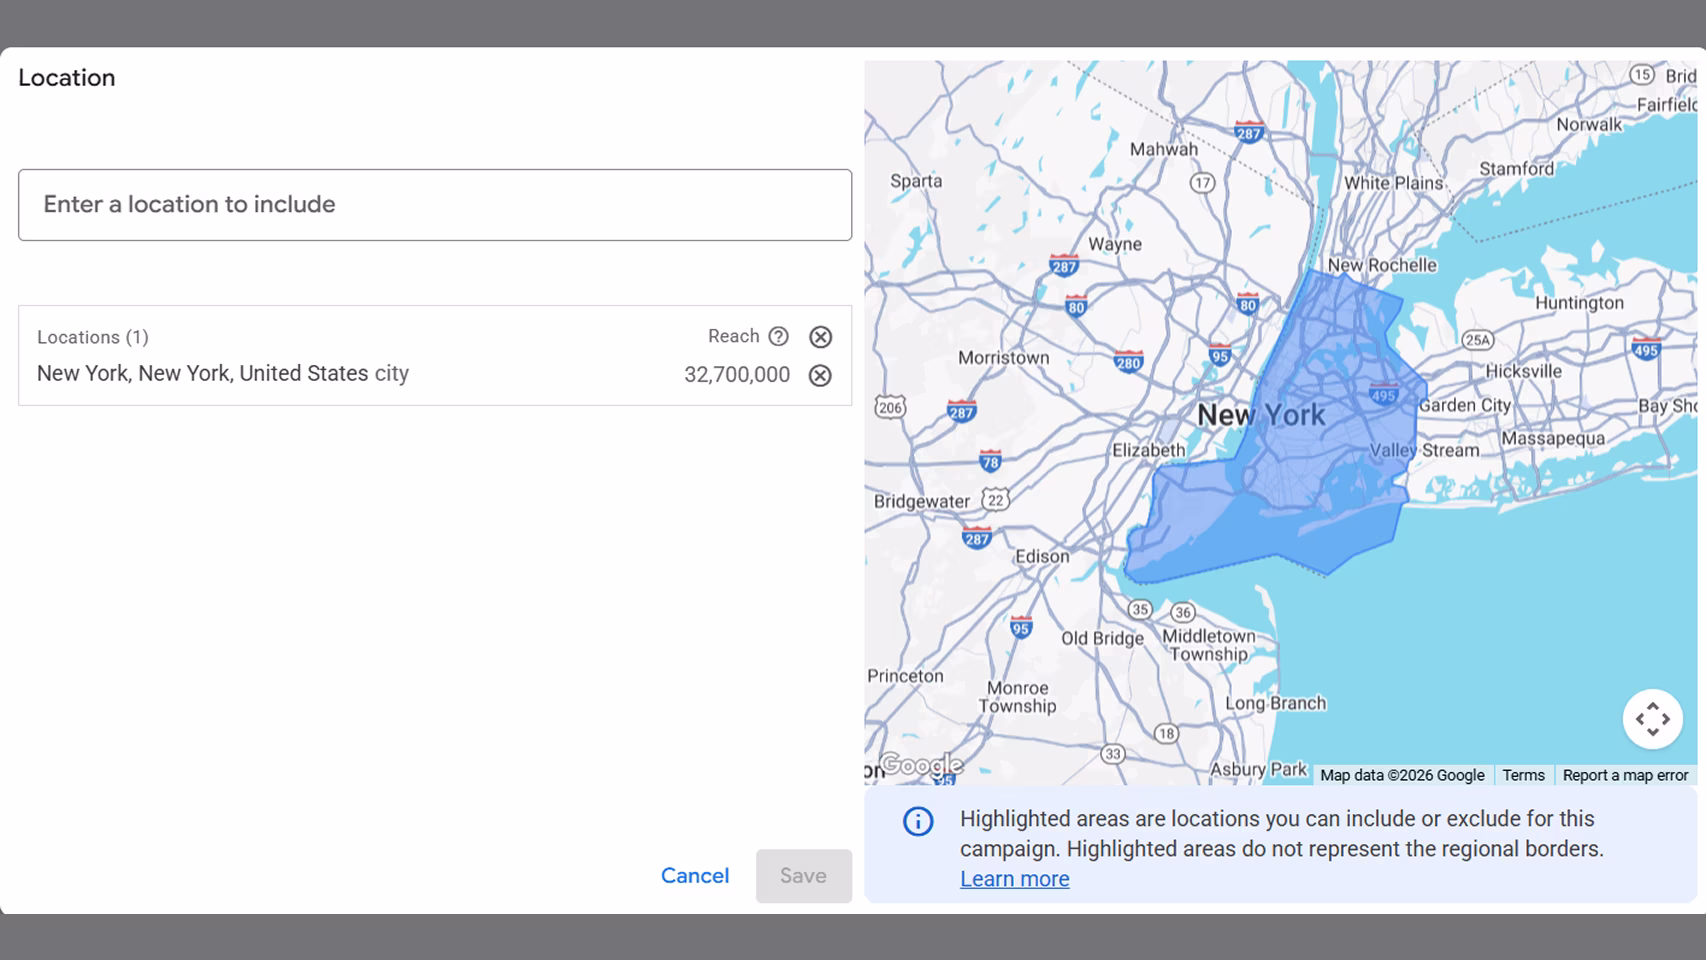This screenshot has width=1706, height=960.
Task: Click the Route 206 shield on map
Action: 890,407
